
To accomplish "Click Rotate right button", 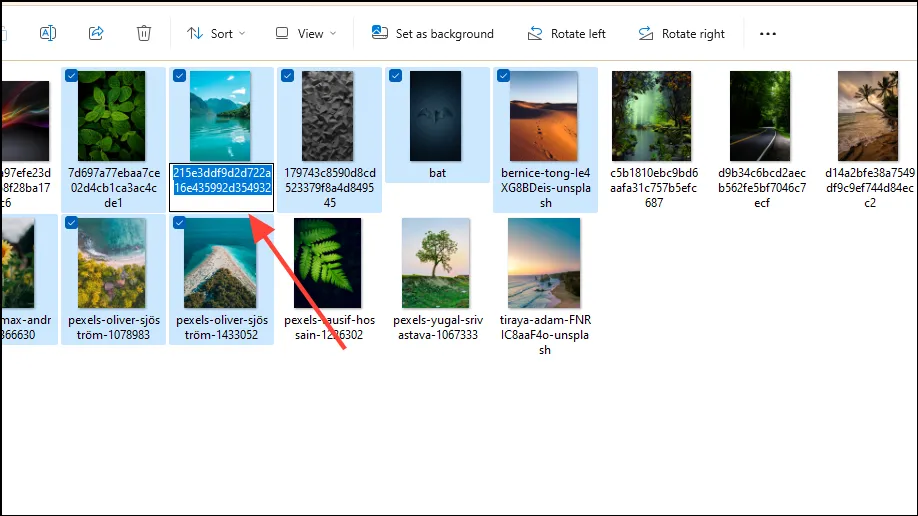I will tap(681, 33).
